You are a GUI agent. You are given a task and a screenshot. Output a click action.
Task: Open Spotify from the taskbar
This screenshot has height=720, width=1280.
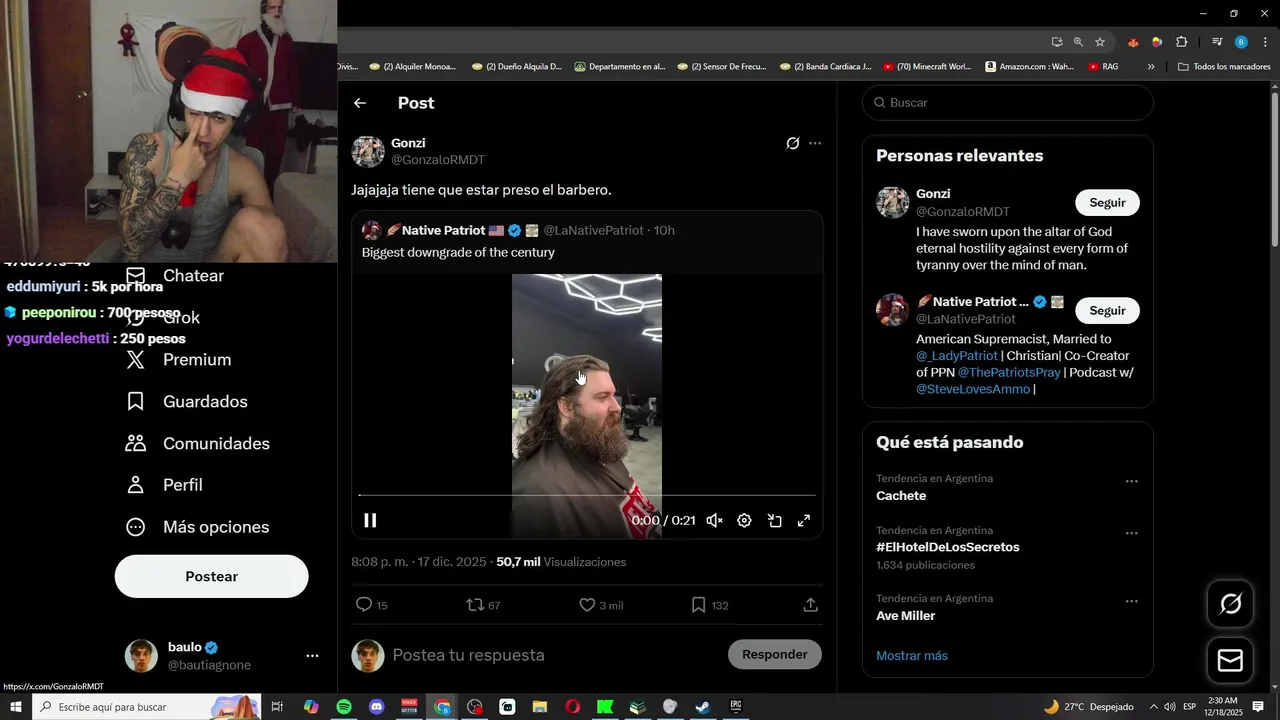coord(344,707)
